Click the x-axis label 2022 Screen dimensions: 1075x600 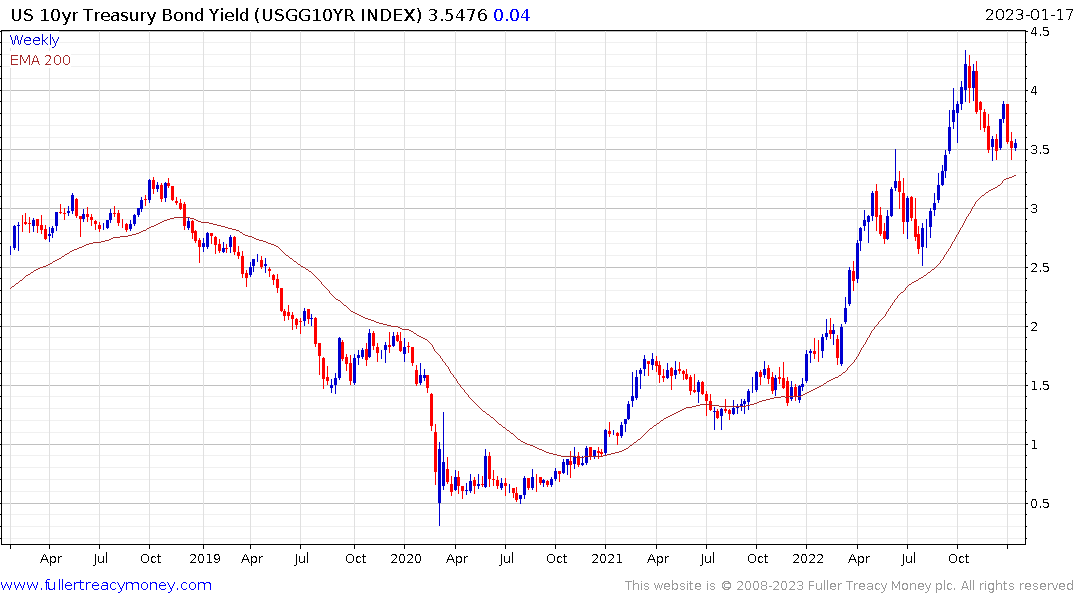[808, 558]
